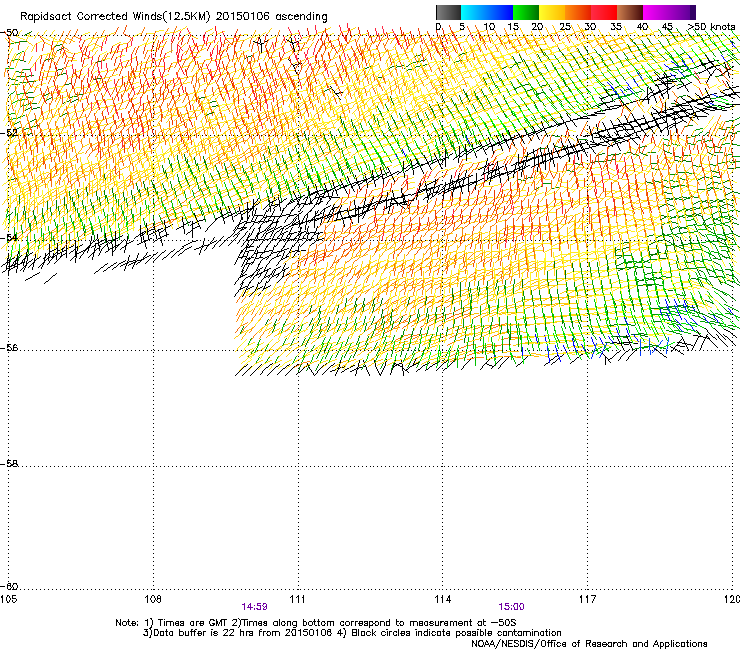The width and height of the screenshot is (740, 650).
Task: Click the 111 longitude axis label
Action: tap(297, 599)
